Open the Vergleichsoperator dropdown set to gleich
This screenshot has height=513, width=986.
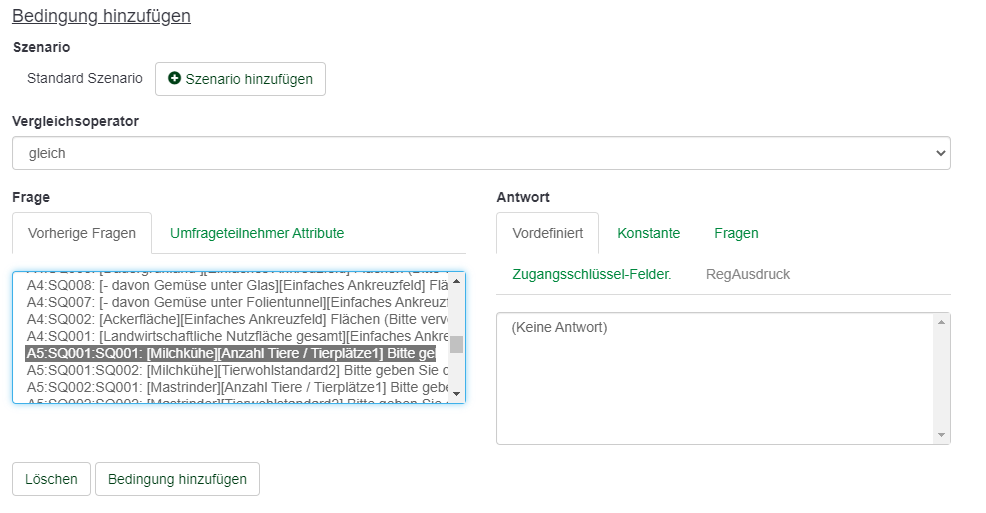coord(481,153)
